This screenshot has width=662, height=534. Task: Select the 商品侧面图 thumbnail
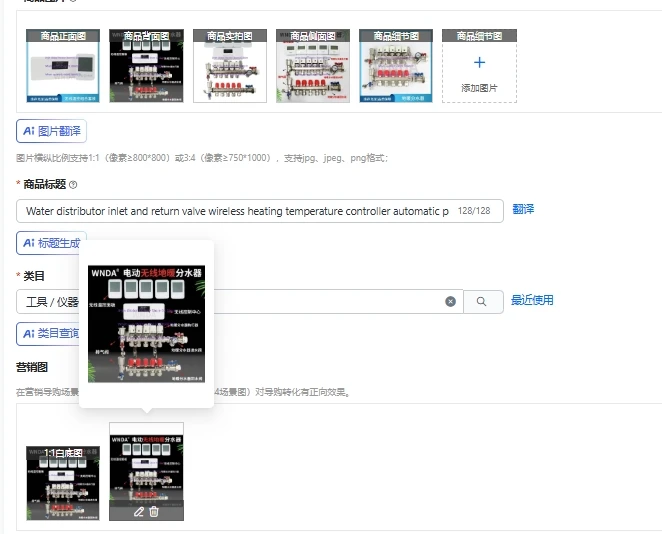point(313,65)
